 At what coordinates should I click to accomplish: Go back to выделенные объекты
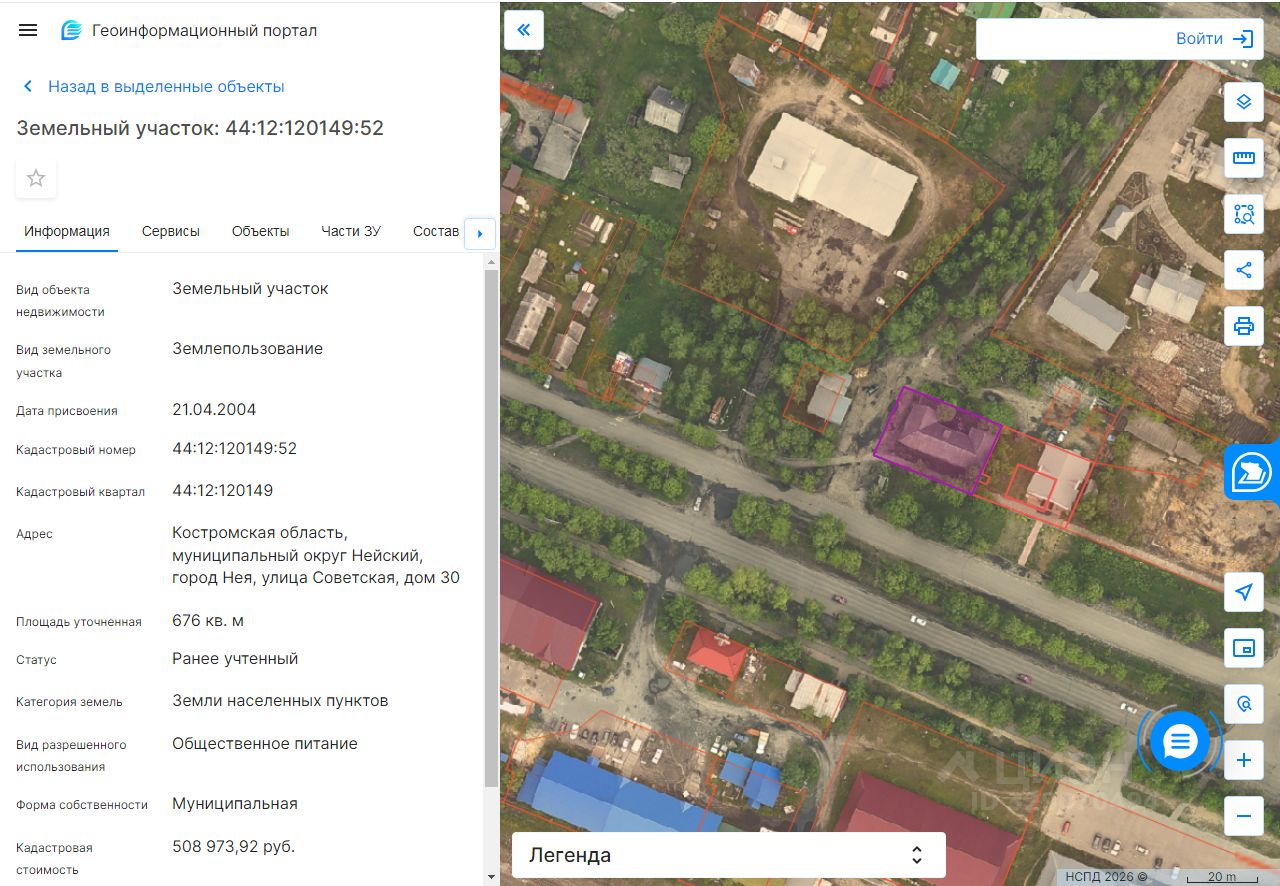point(166,87)
